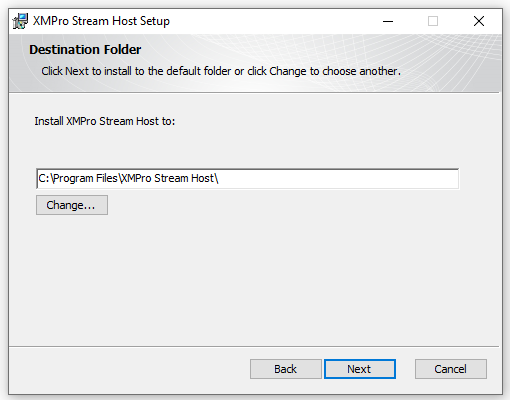The width and height of the screenshot is (510, 400).
Task: Click the "Destination Folder" heading
Action: coord(85,50)
